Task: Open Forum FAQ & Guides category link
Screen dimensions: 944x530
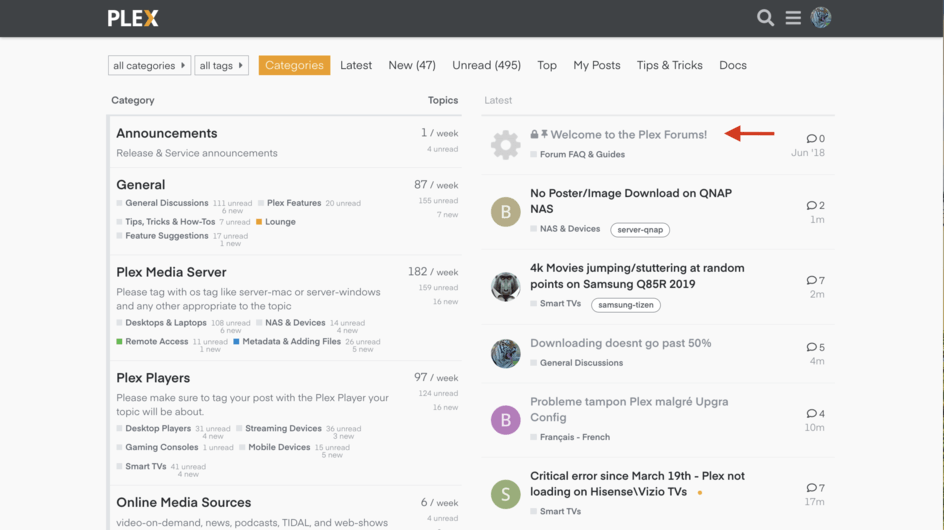Action: (x=582, y=154)
